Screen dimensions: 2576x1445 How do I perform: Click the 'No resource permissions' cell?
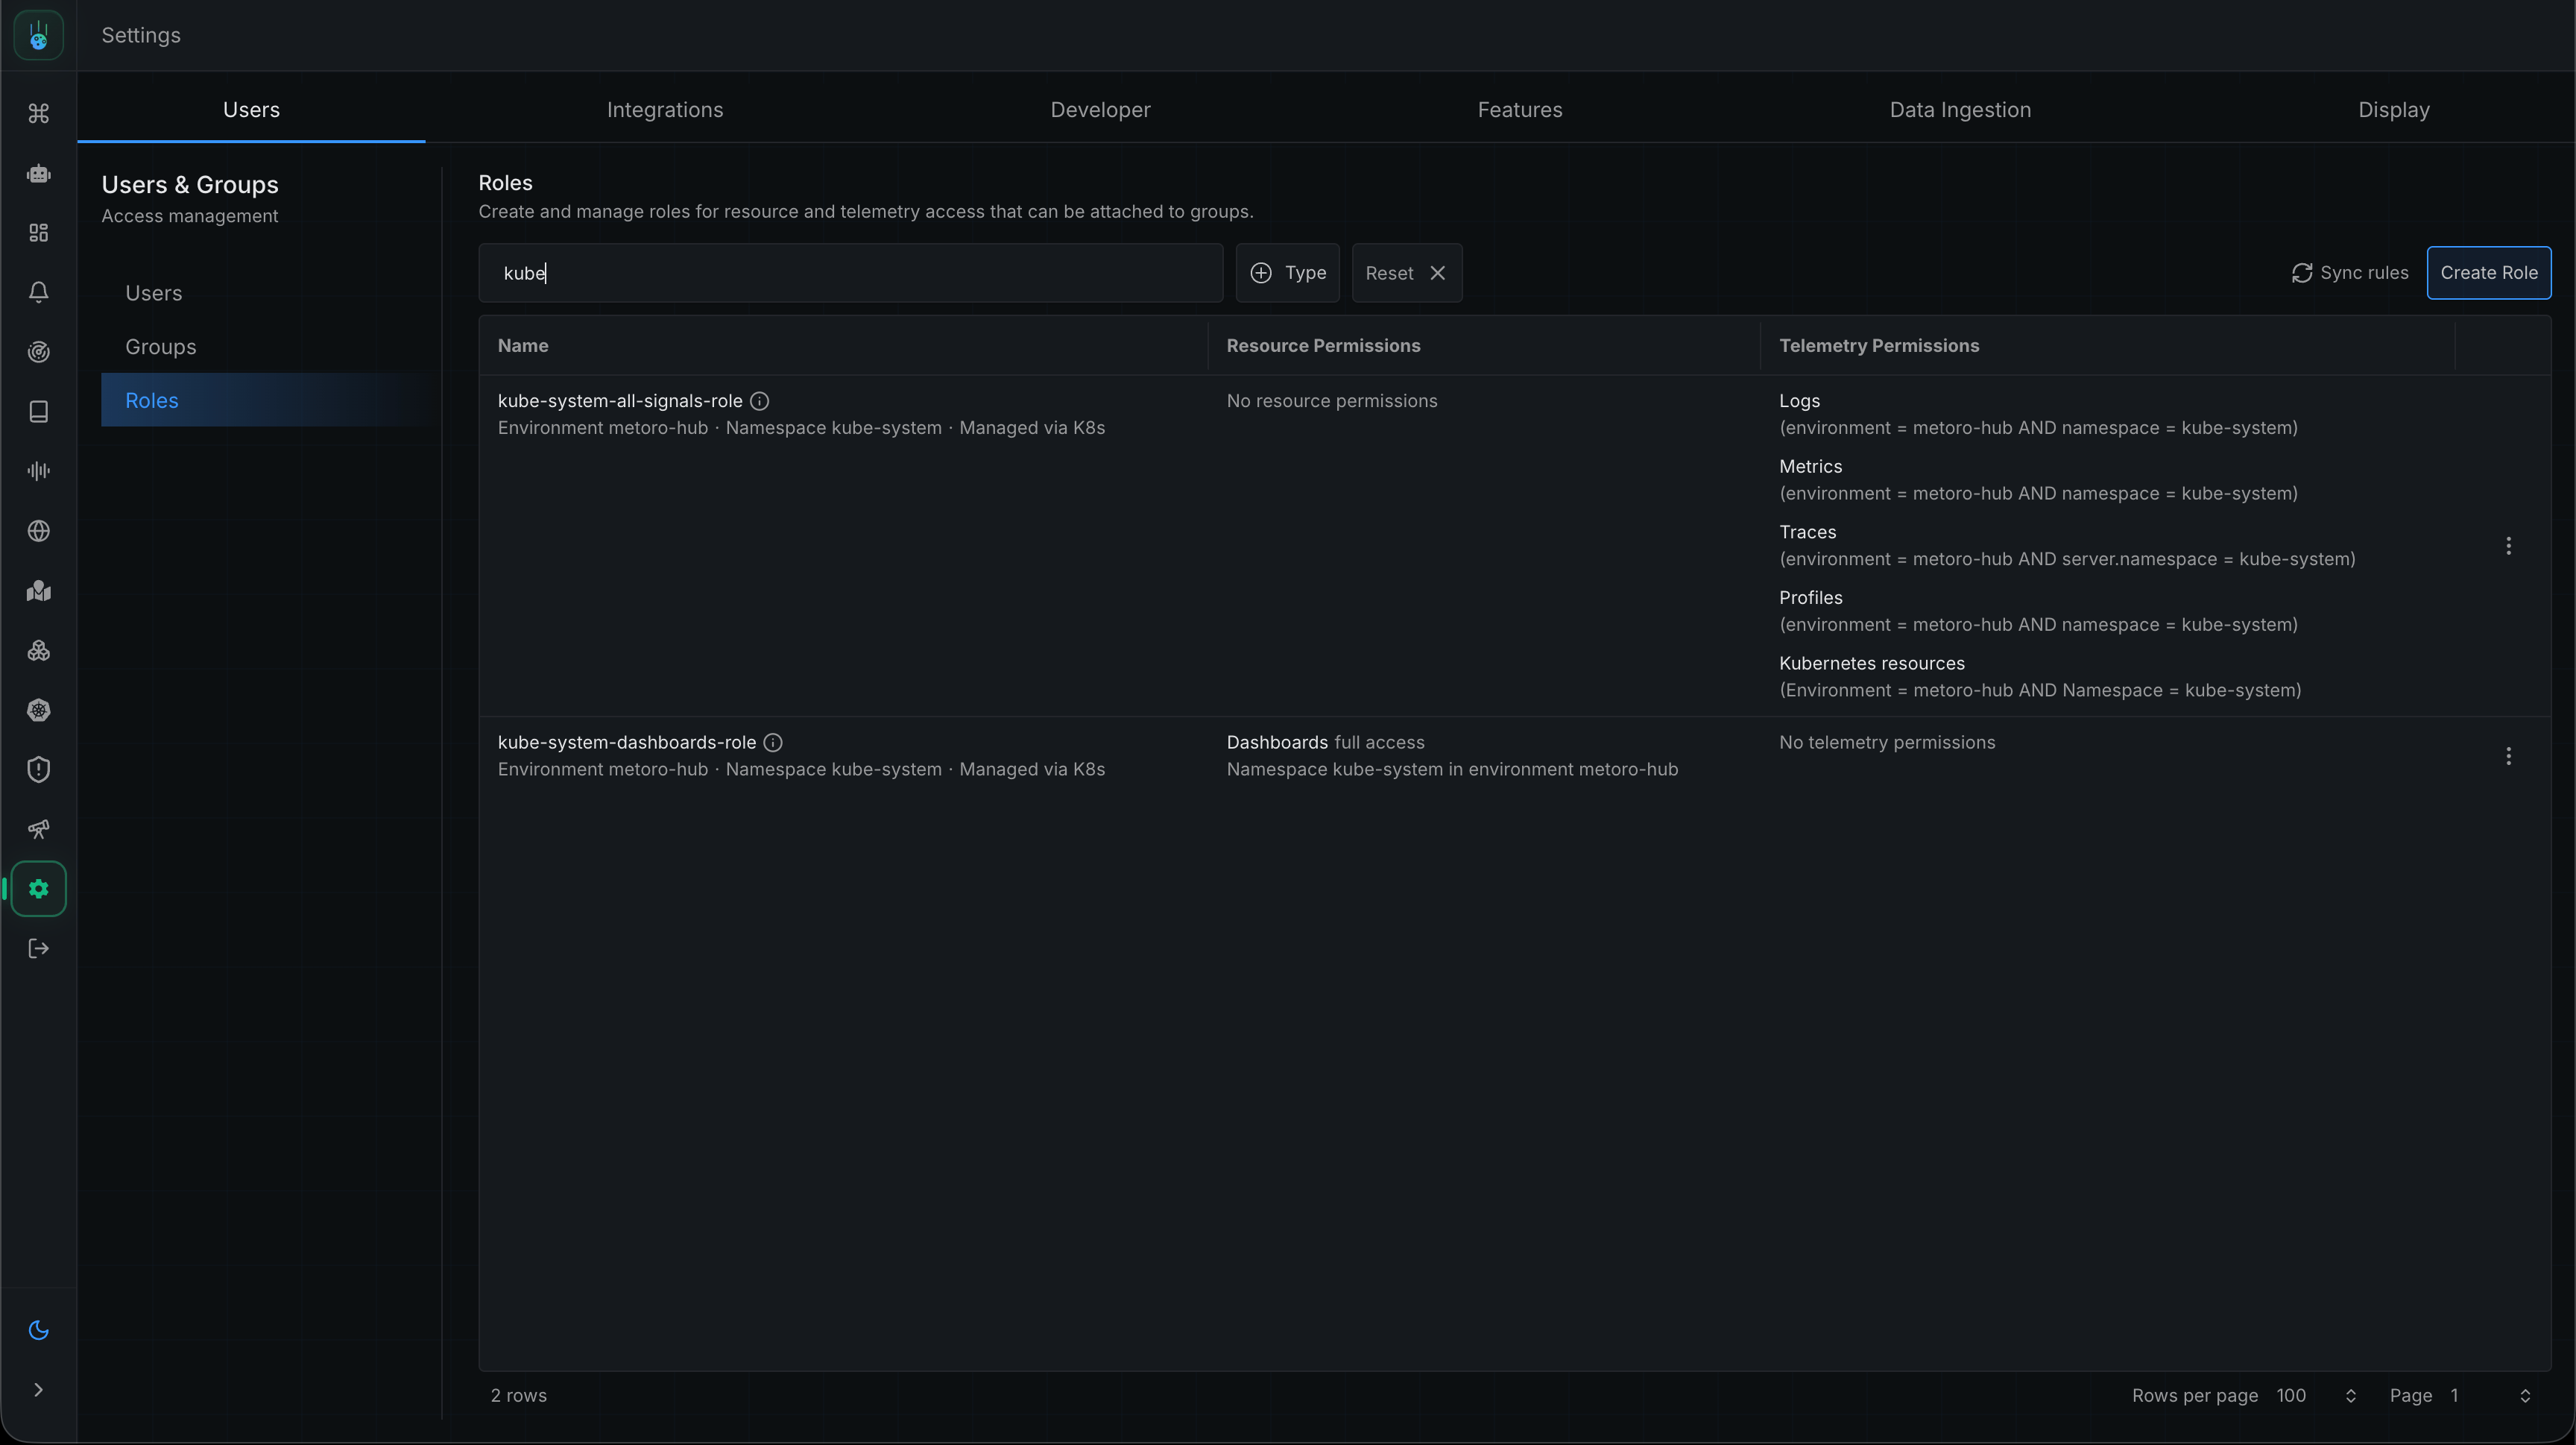tap(1332, 401)
